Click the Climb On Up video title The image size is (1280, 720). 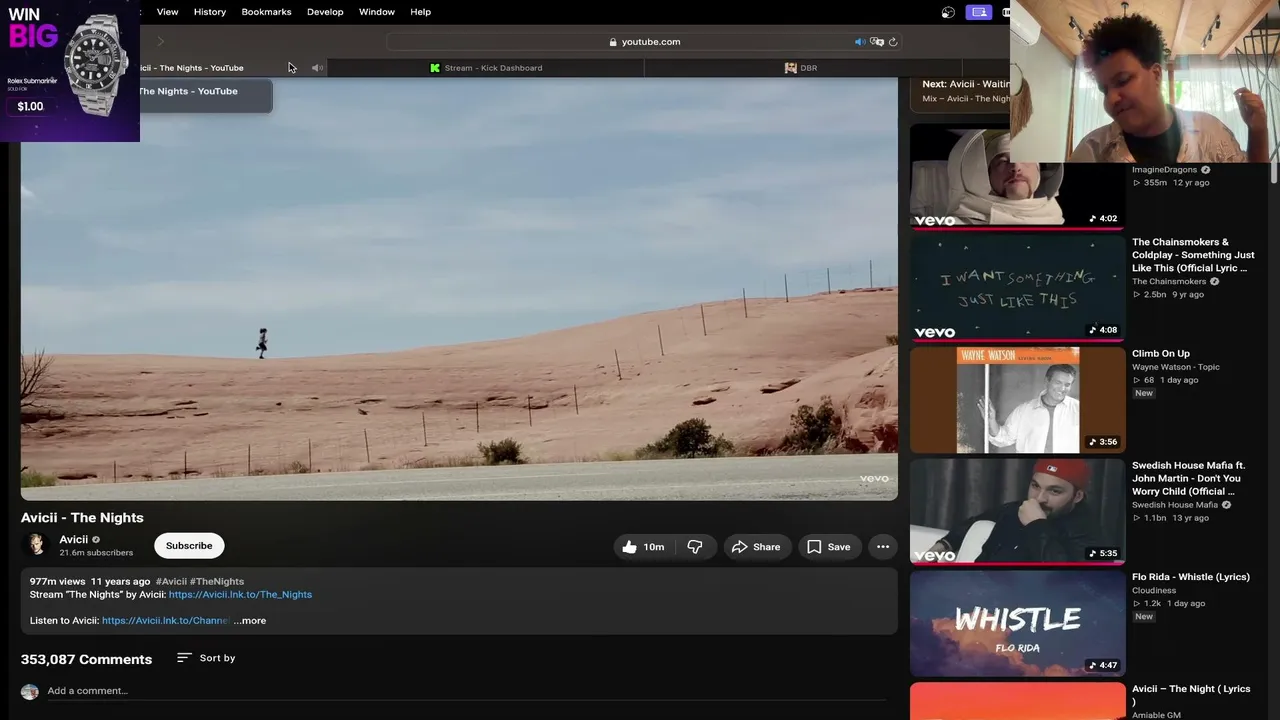1161,353
